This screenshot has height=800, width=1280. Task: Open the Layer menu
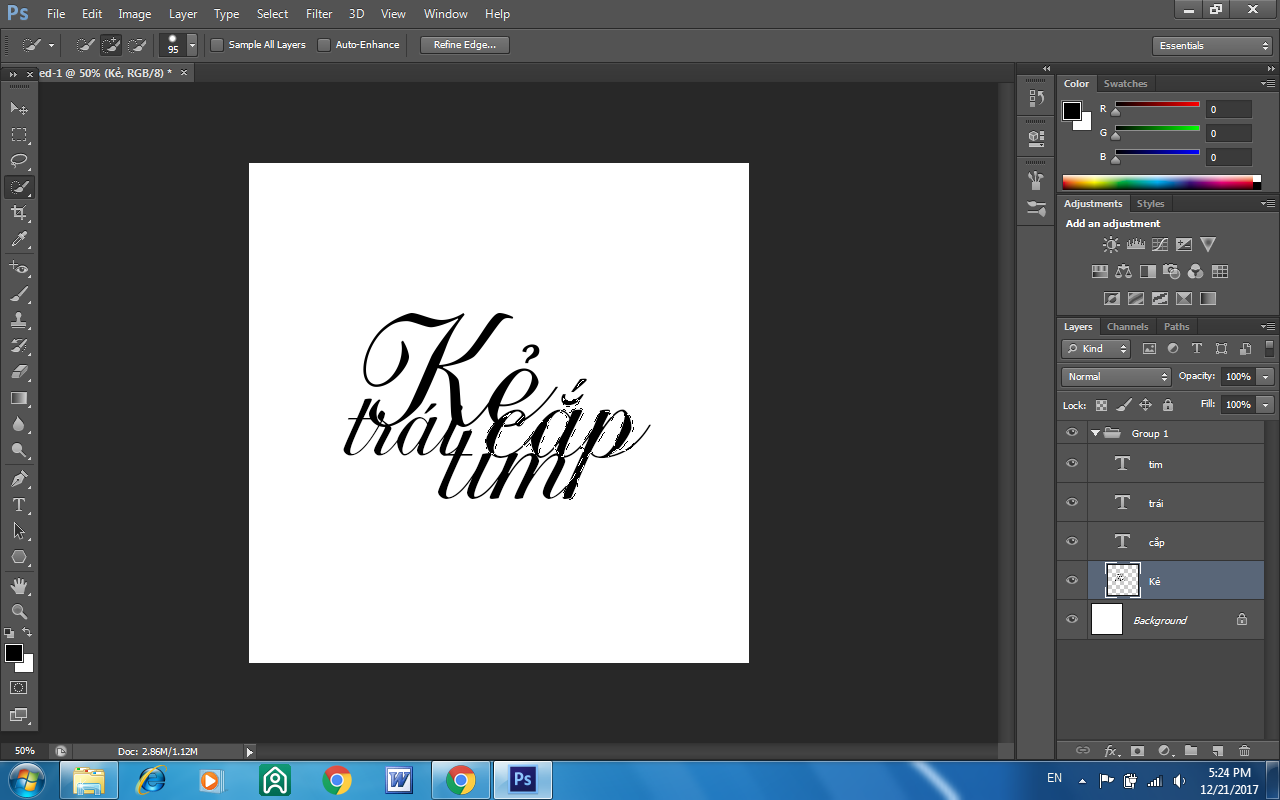coord(183,14)
